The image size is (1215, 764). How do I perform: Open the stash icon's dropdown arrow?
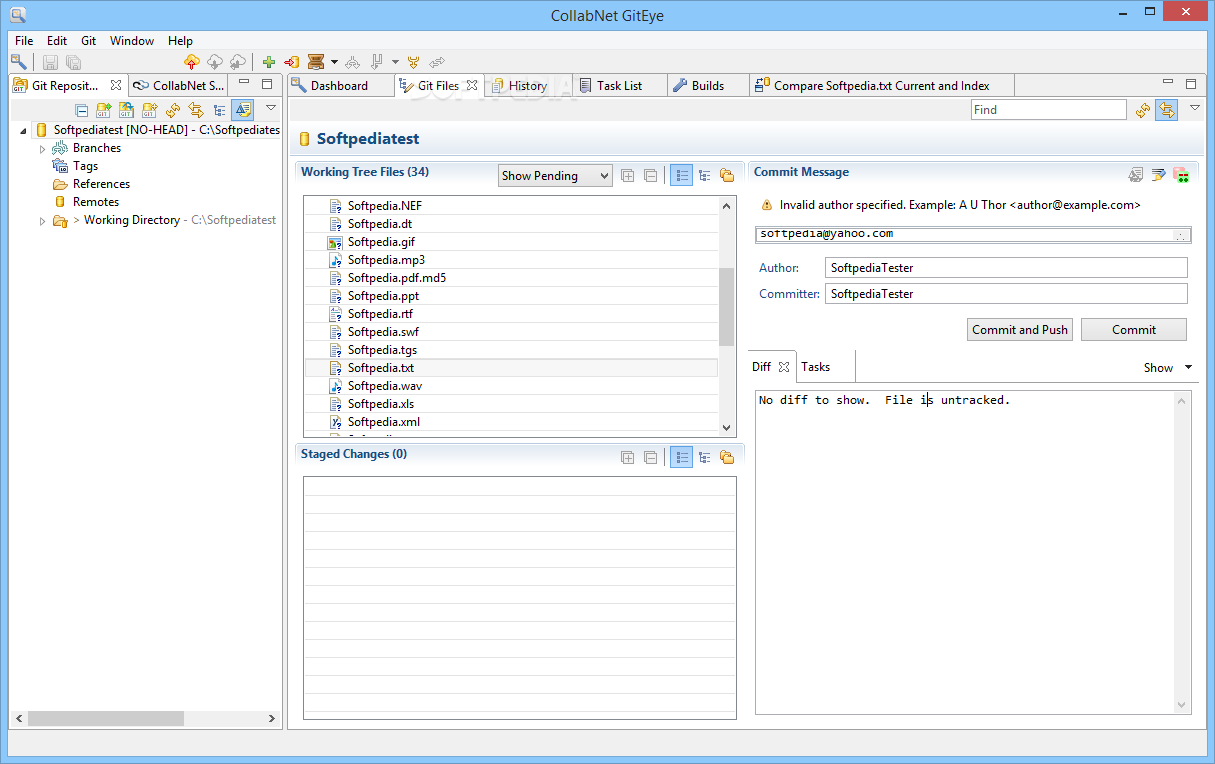pos(334,62)
